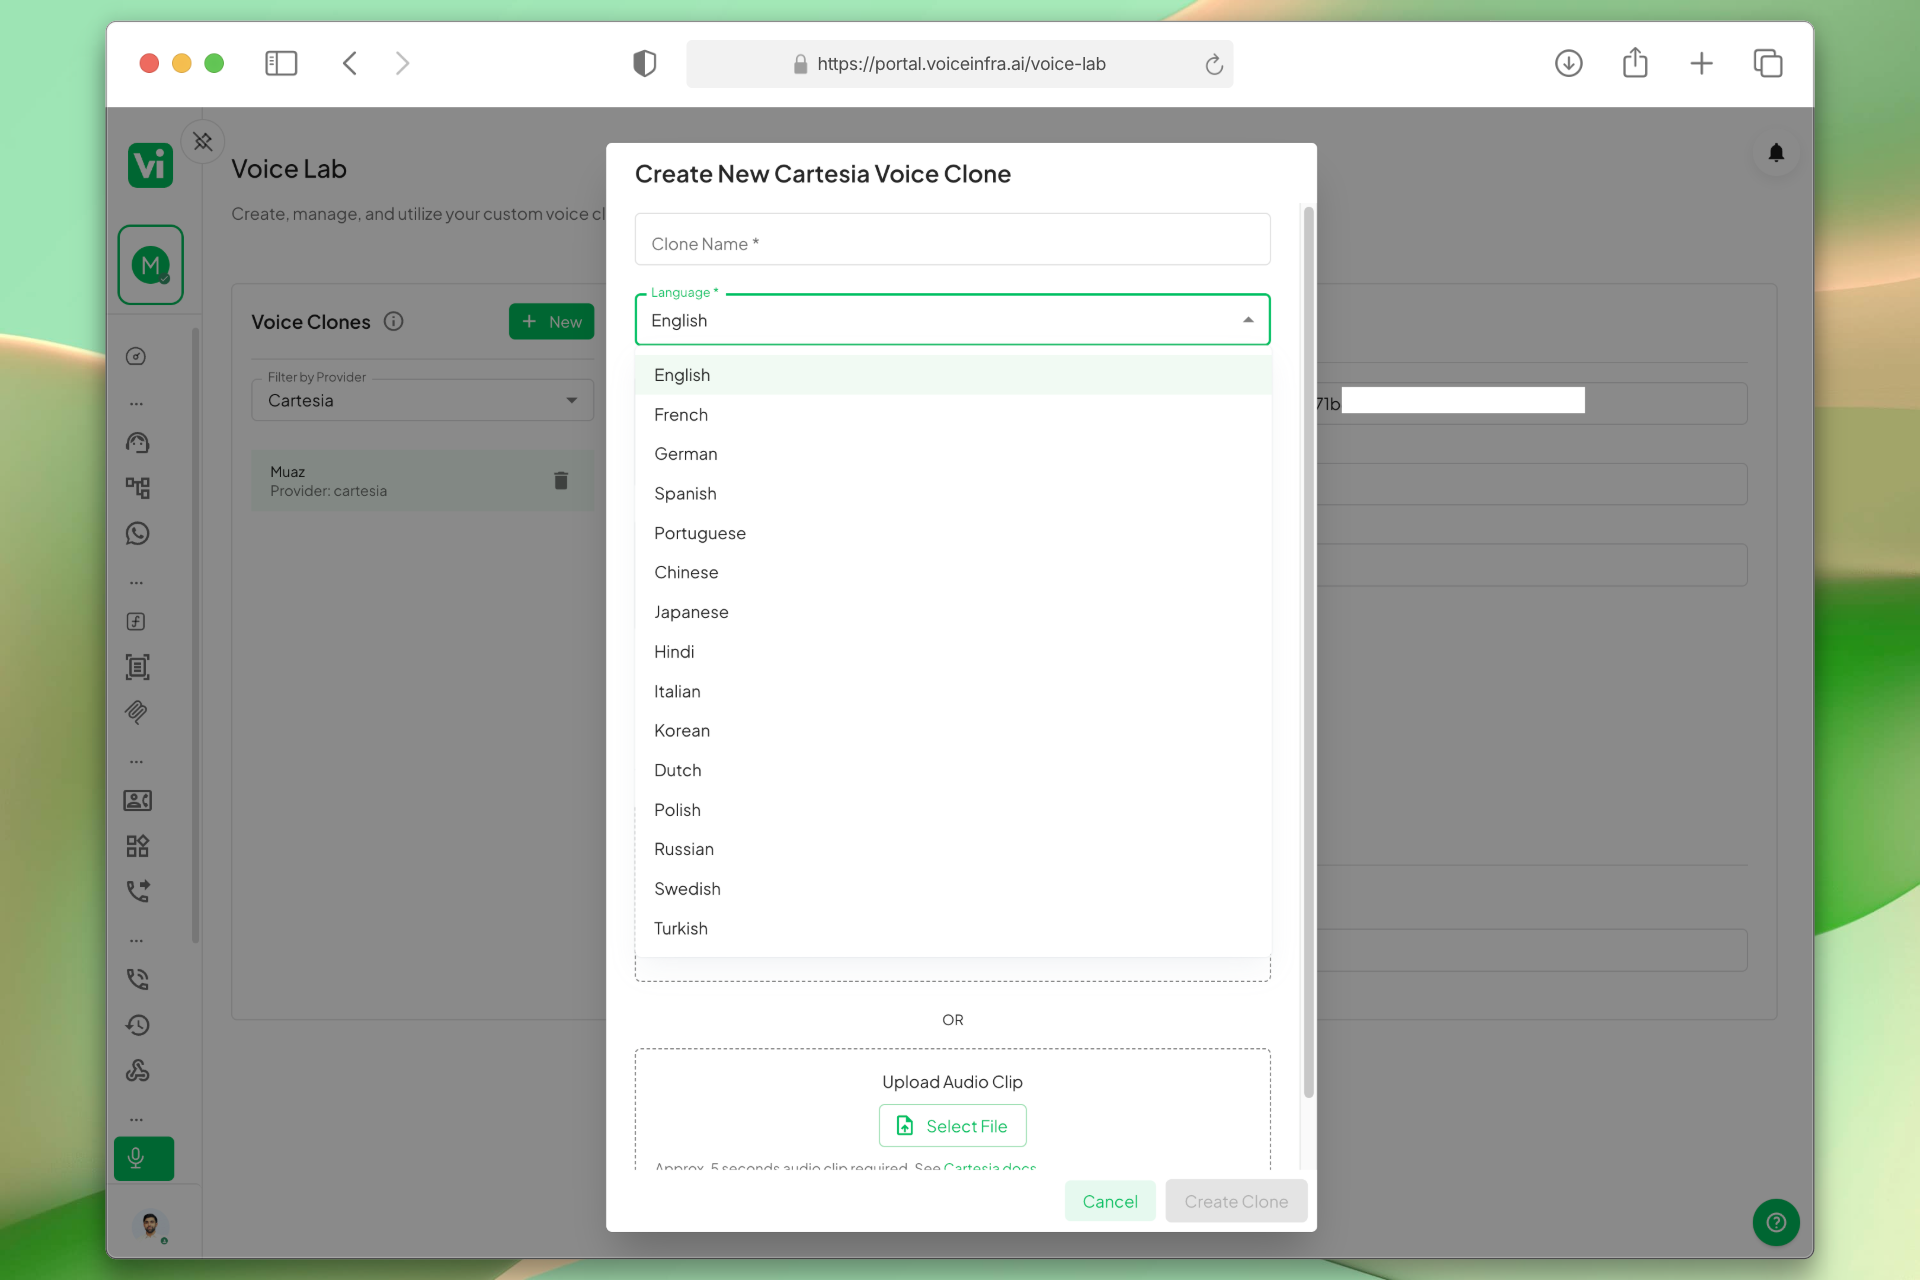This screenshot has width=1920, height=1280.
Task: Open the call forwarding sidebar icon
Action: (137, 891)
